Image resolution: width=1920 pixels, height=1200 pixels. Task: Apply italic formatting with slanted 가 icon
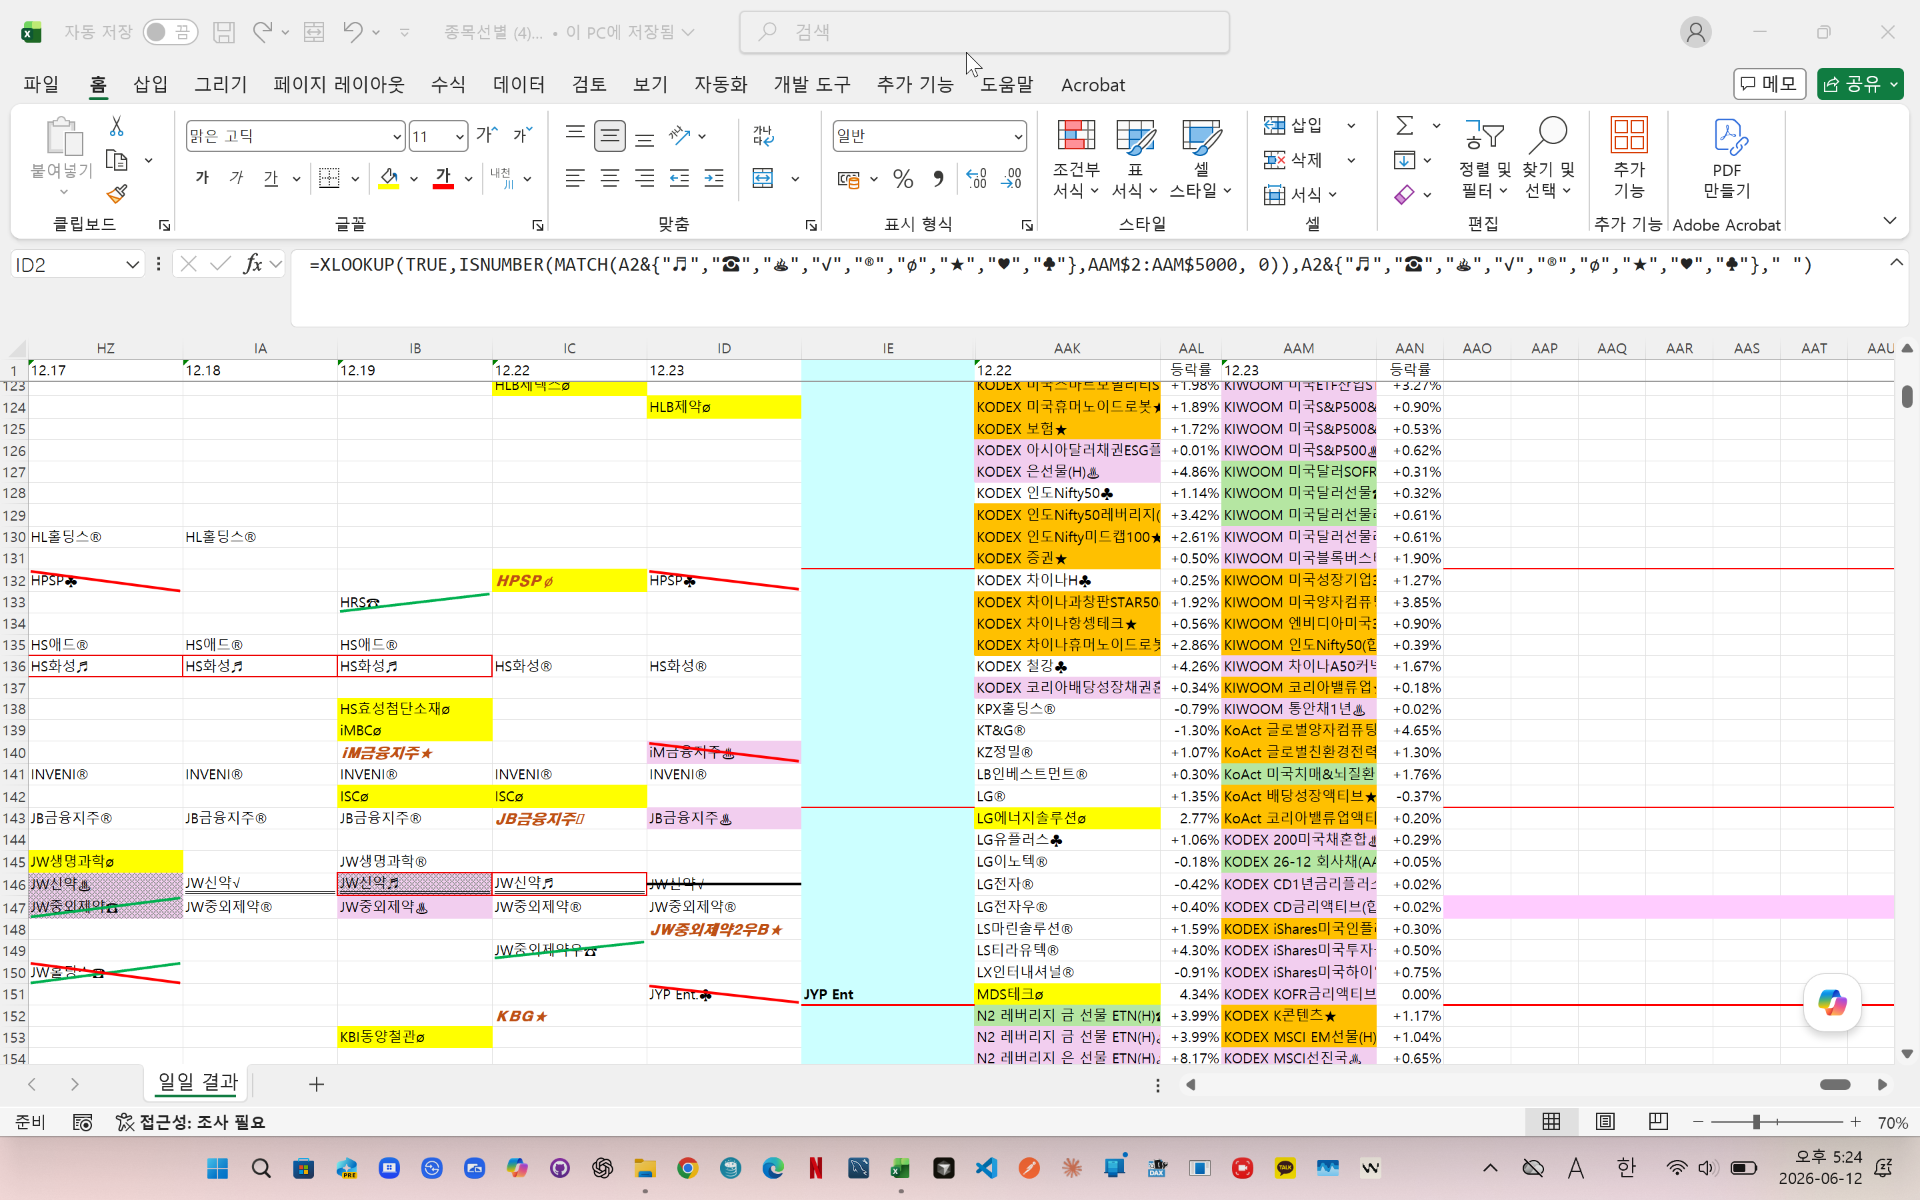237,178
